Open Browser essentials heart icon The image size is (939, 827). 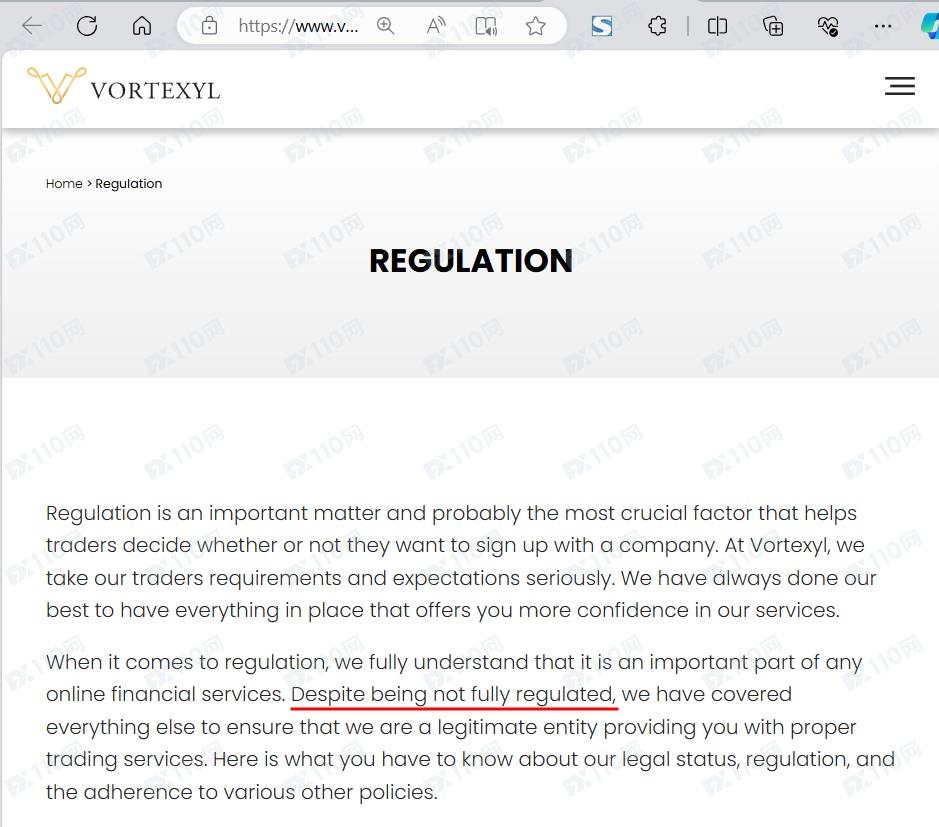tap(827, 26)
